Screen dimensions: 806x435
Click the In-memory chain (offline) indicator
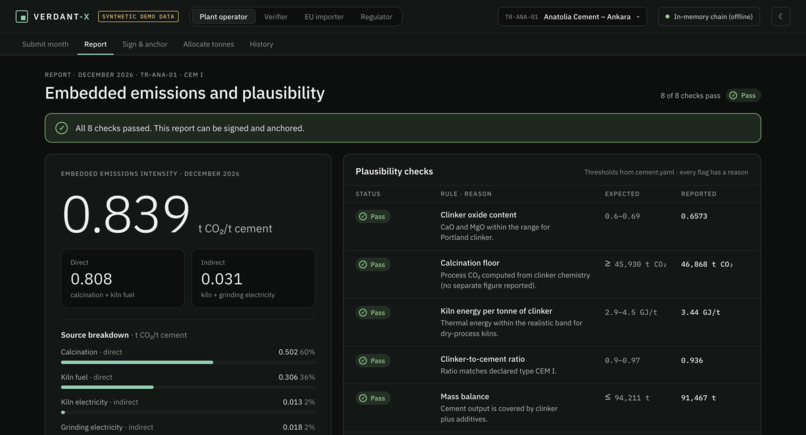(709, 16)
